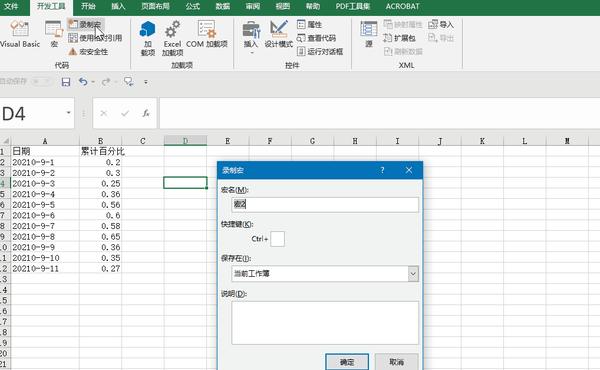The width and height of the screenshot is (600, 370).
Task: Open the Add-ins (加载项) button
Action: click(x=148, y=38)
